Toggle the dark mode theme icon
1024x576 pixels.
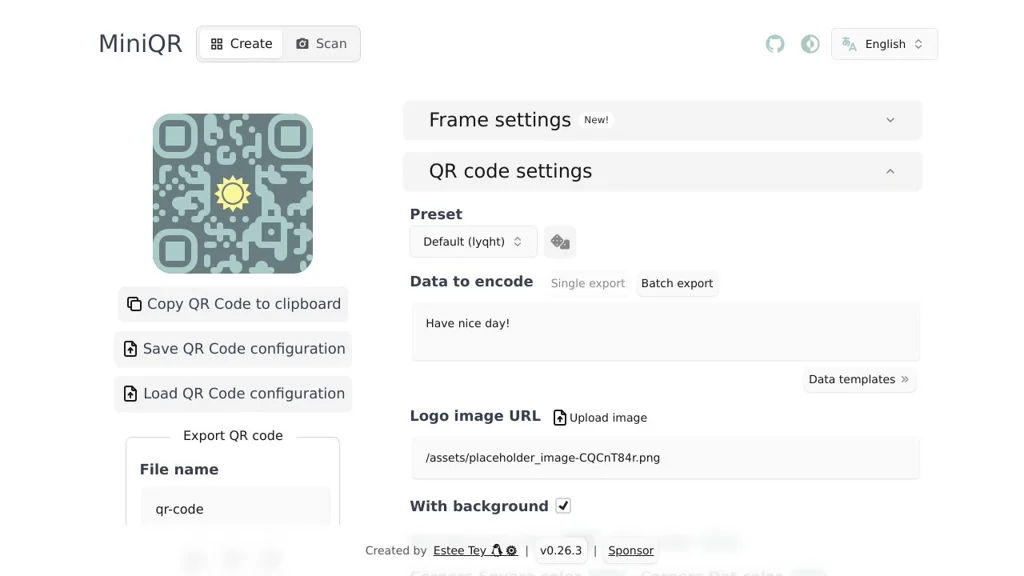(810, 44)
